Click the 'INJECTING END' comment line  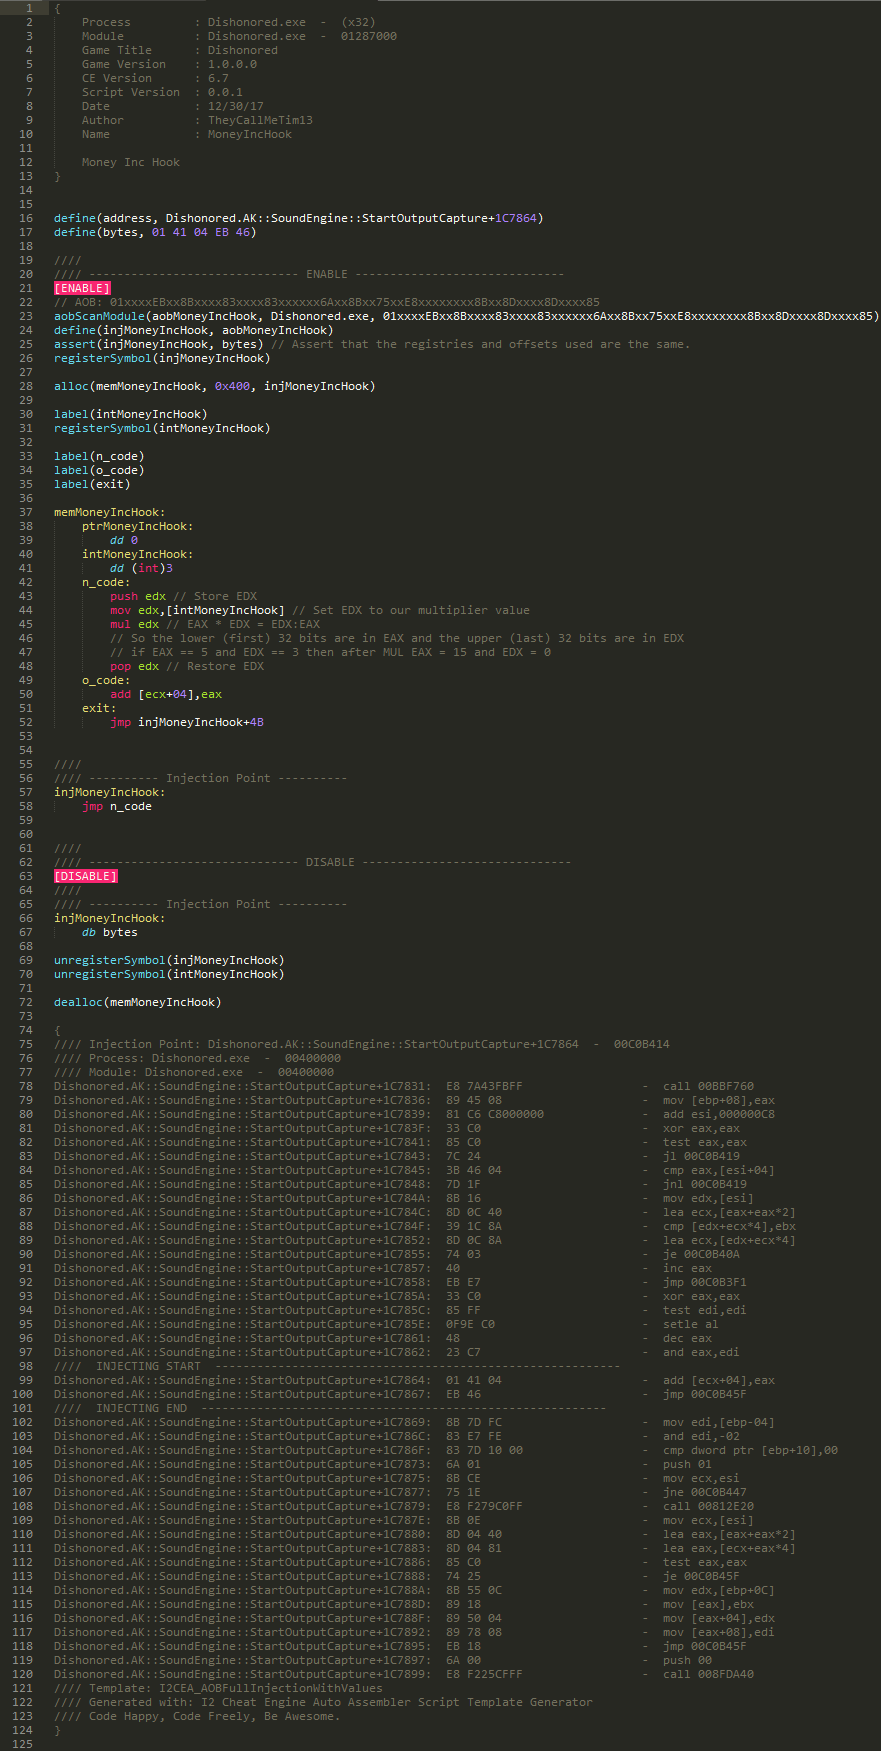[330, 1408]
